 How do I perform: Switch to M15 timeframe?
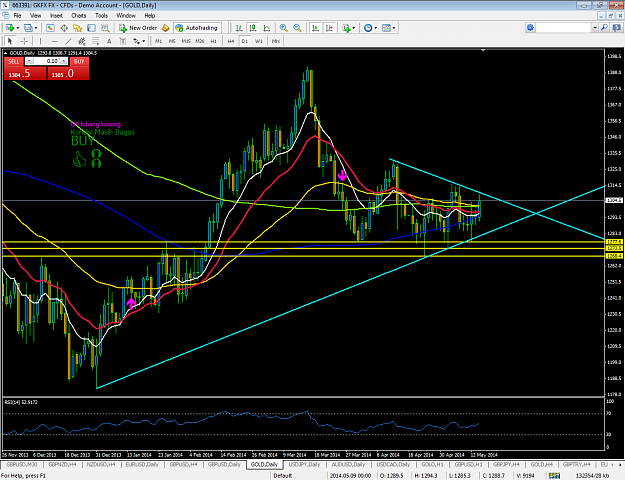pyautogui.click(x=186, y=41)
